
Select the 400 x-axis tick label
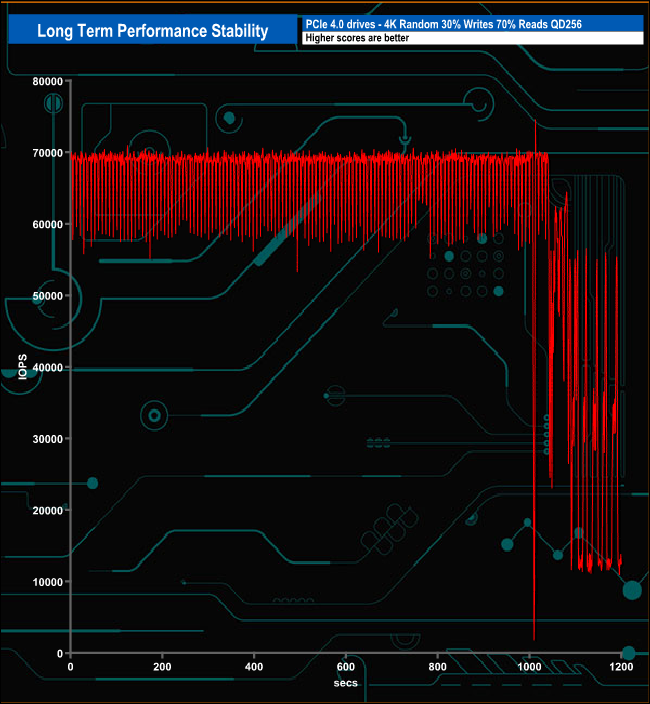254,666
